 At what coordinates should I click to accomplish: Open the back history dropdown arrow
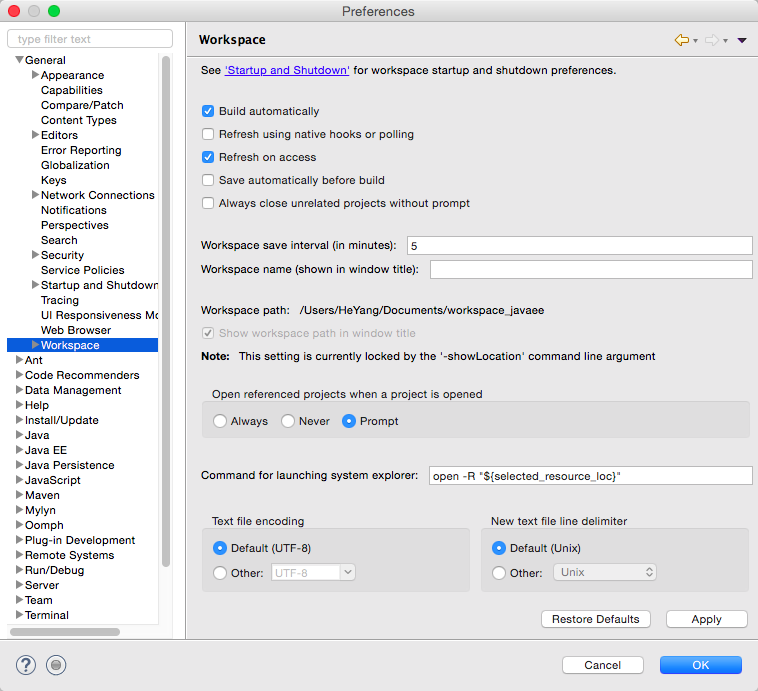(695, 41)
